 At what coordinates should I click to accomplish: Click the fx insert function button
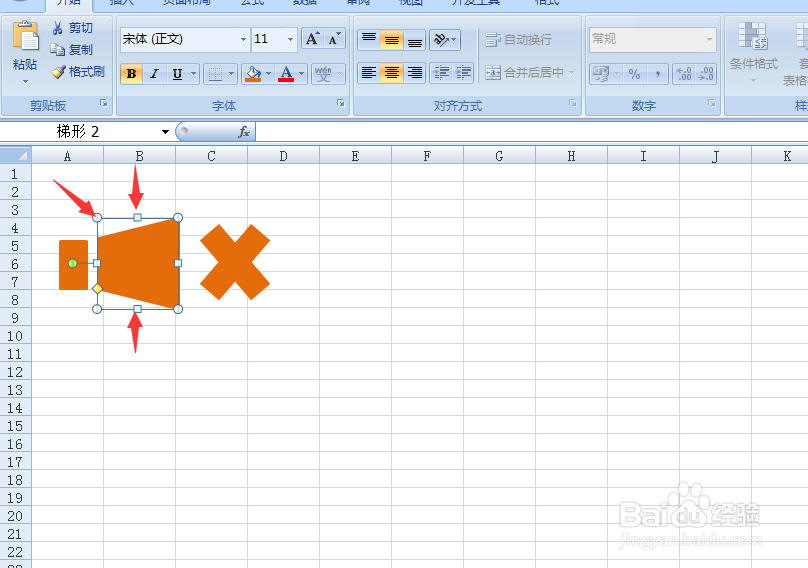[244, 132]
